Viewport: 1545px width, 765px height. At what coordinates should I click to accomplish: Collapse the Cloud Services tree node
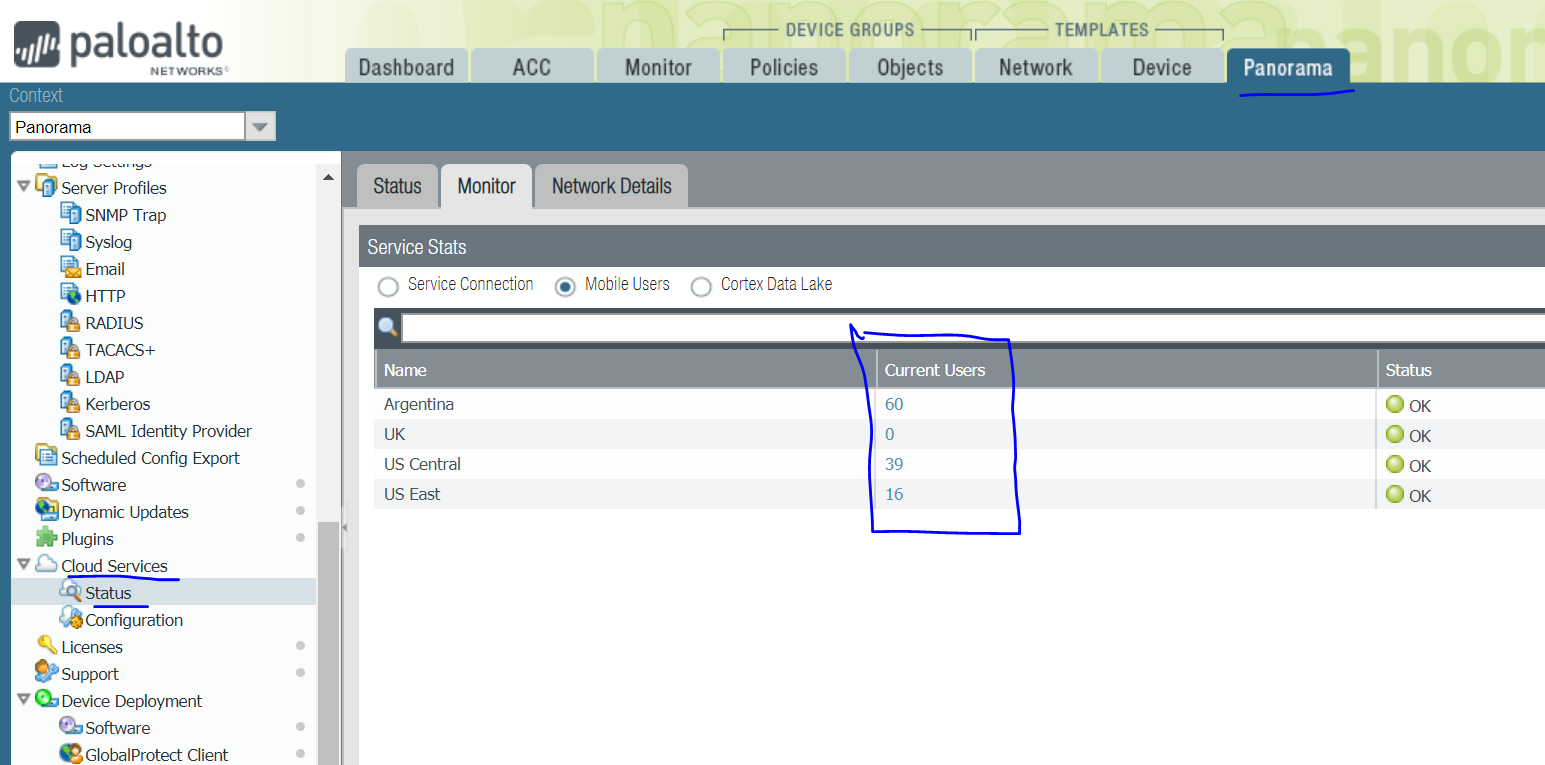coord(23,565)
